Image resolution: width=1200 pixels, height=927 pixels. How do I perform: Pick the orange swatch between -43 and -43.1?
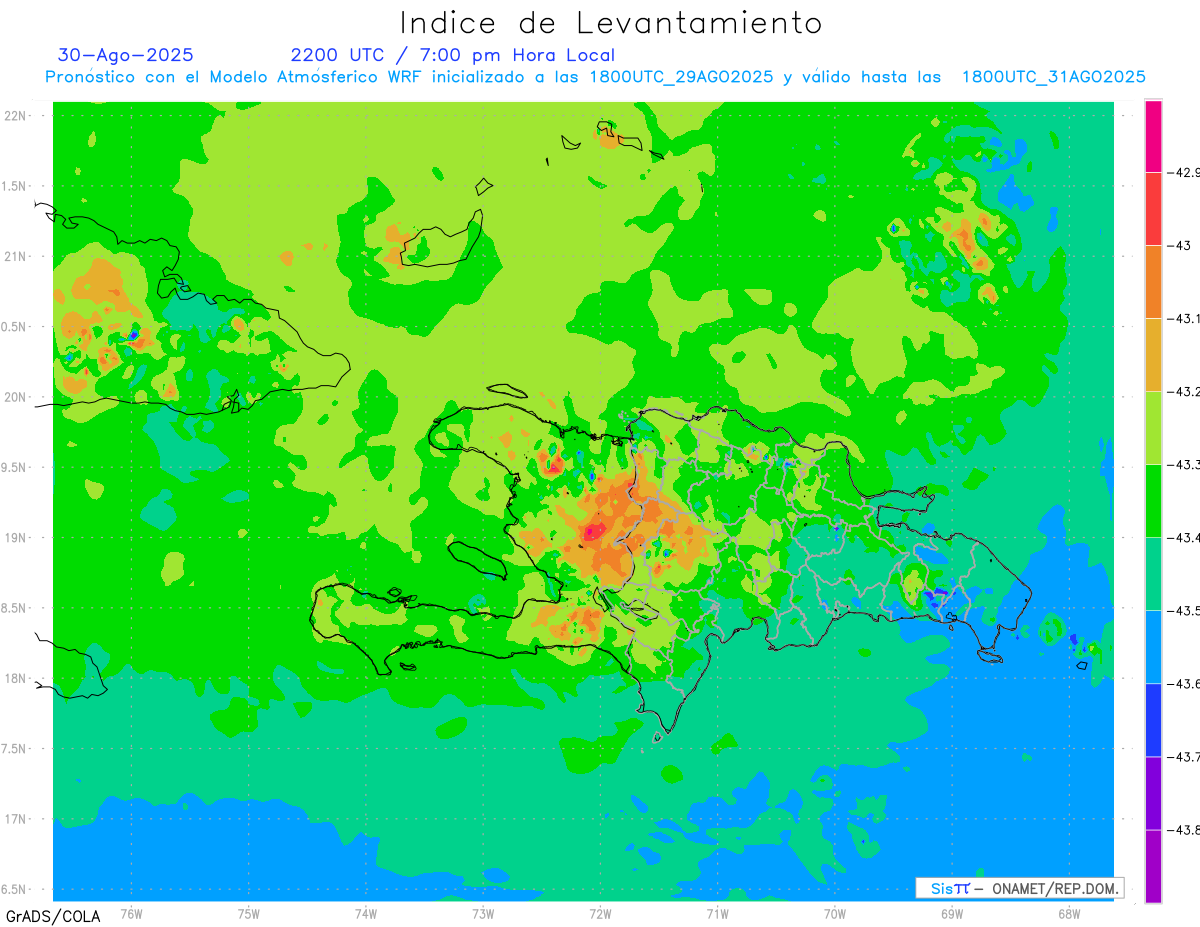click(x=1153, y=281)
